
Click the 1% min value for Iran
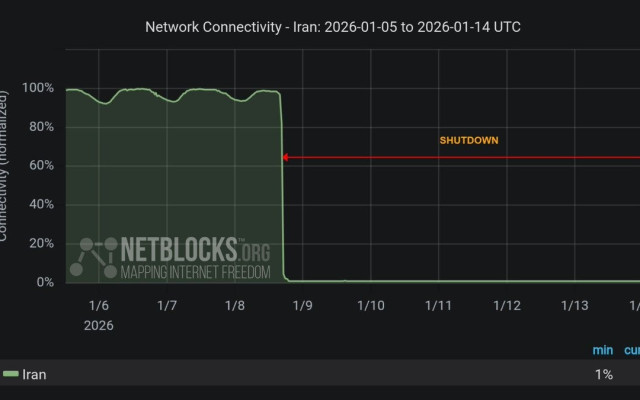pos(603,374)
